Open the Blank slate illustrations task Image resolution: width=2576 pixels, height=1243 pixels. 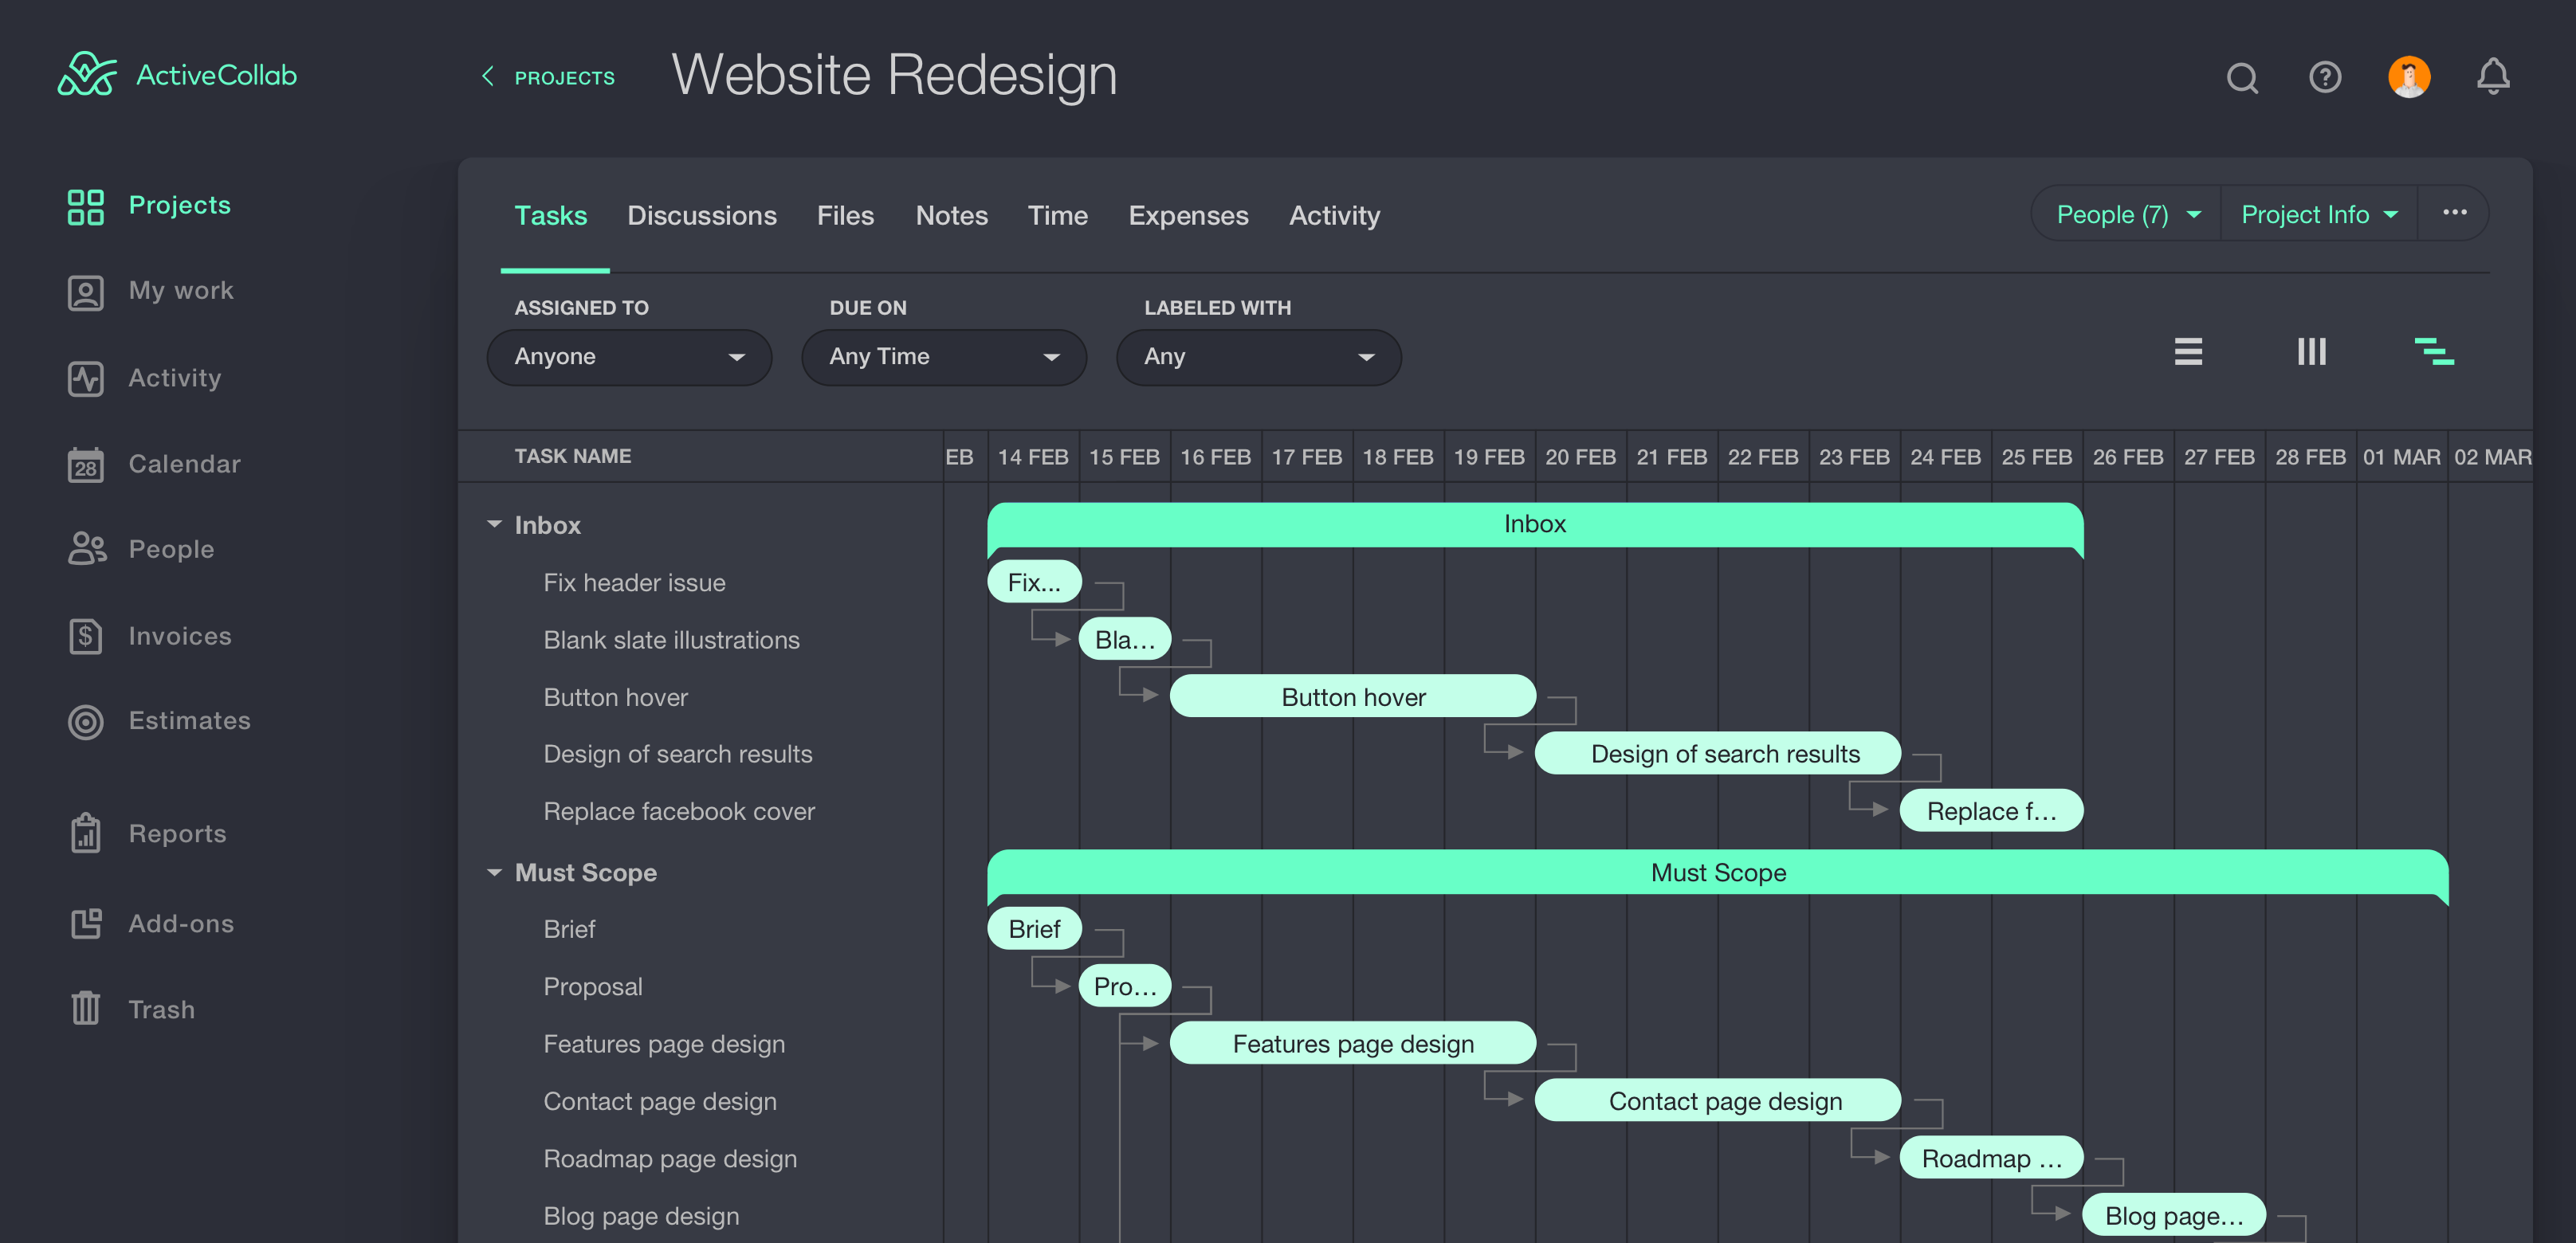(671, 640)
